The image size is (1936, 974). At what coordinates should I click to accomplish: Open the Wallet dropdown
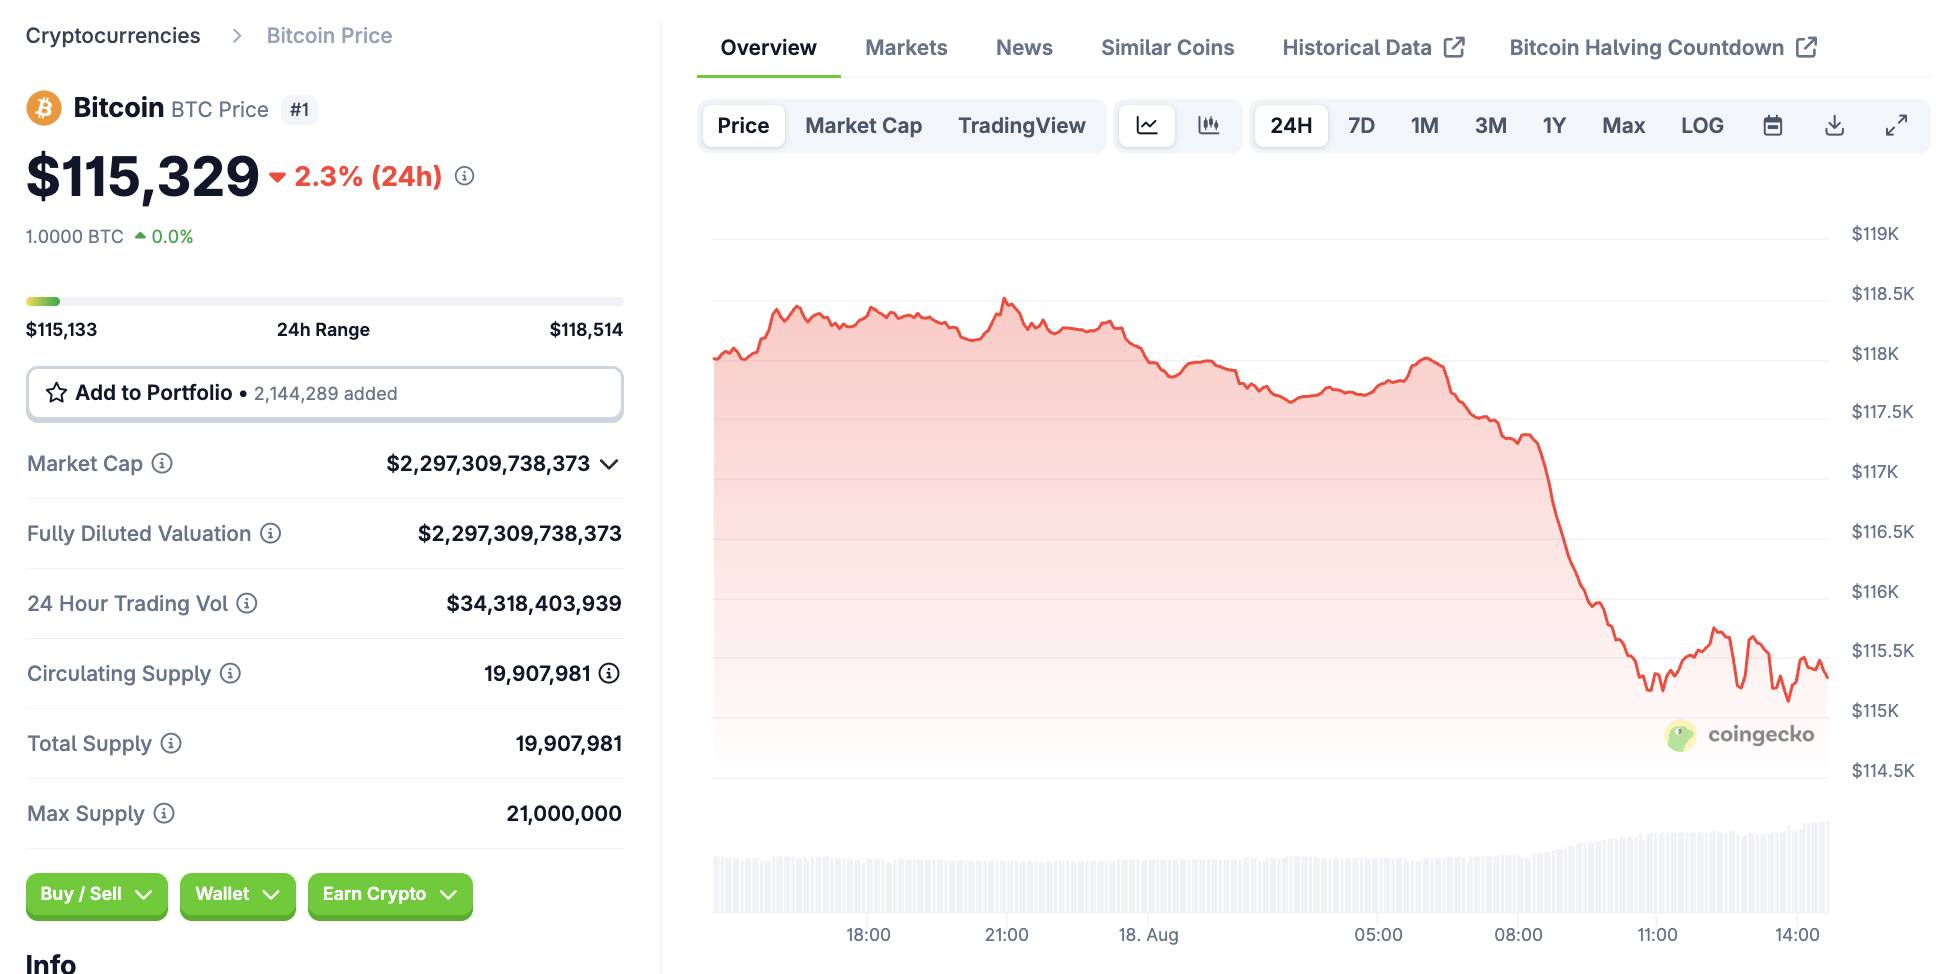tap(238, 894)
